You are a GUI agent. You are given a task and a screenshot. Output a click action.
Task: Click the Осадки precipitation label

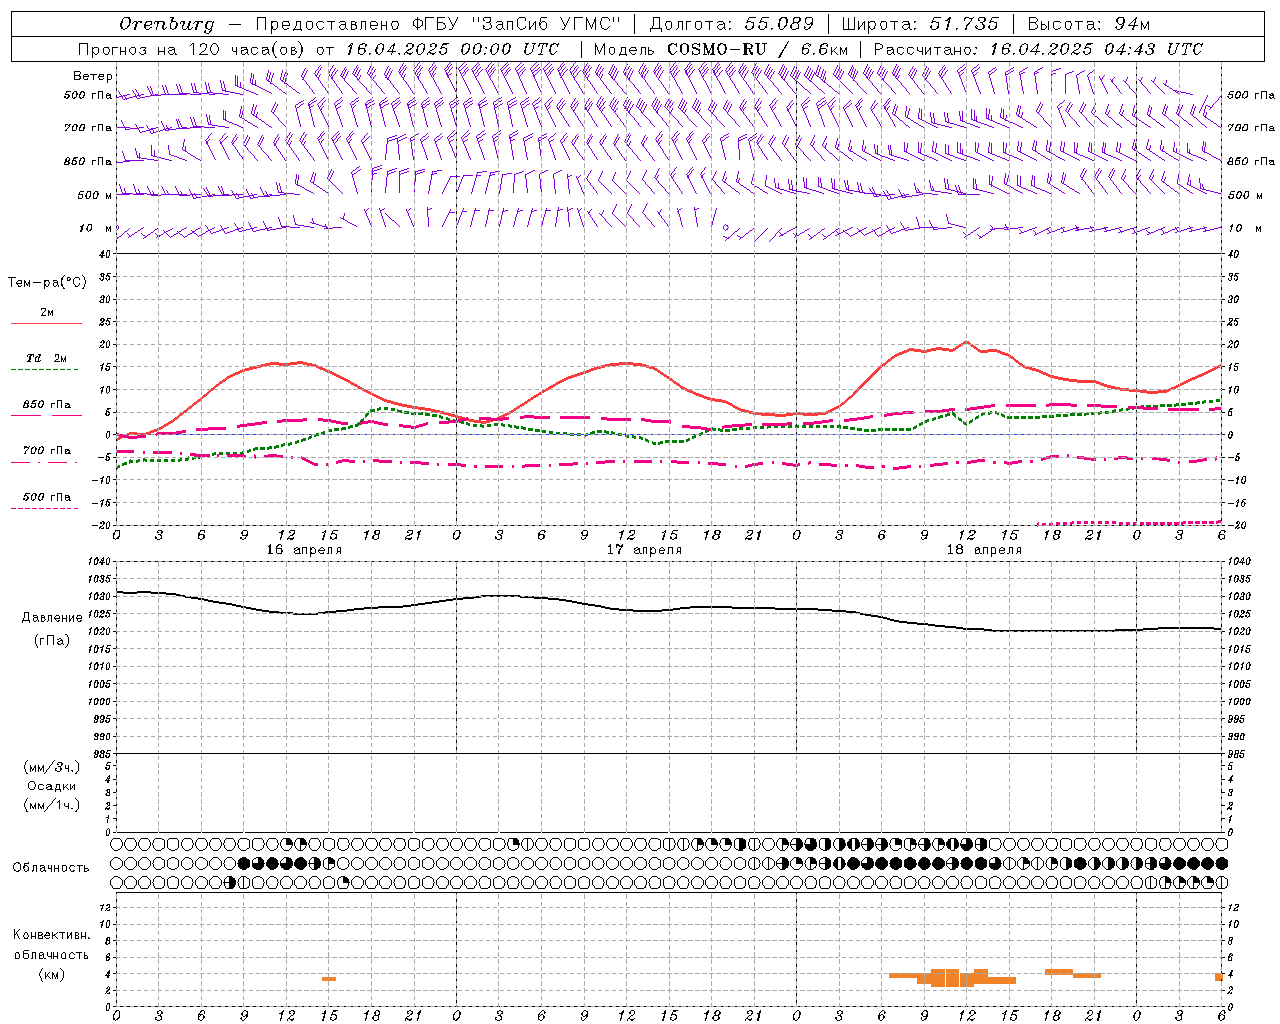click(x=52, y=786)
